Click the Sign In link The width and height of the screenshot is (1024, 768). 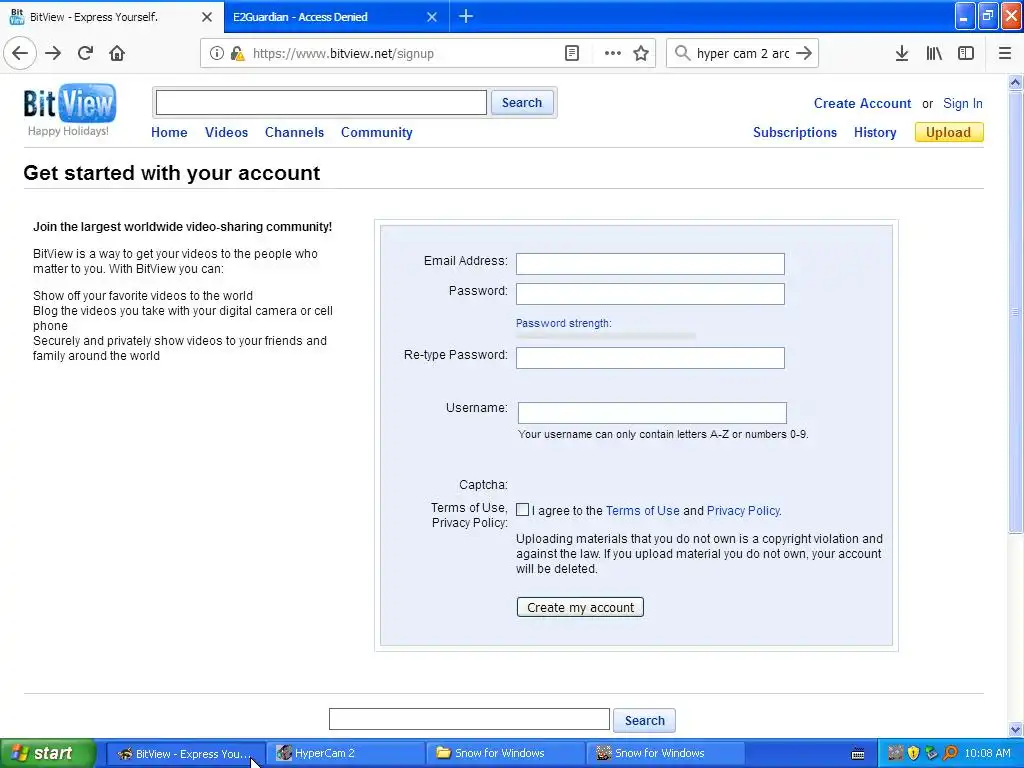tap(963, 103)
